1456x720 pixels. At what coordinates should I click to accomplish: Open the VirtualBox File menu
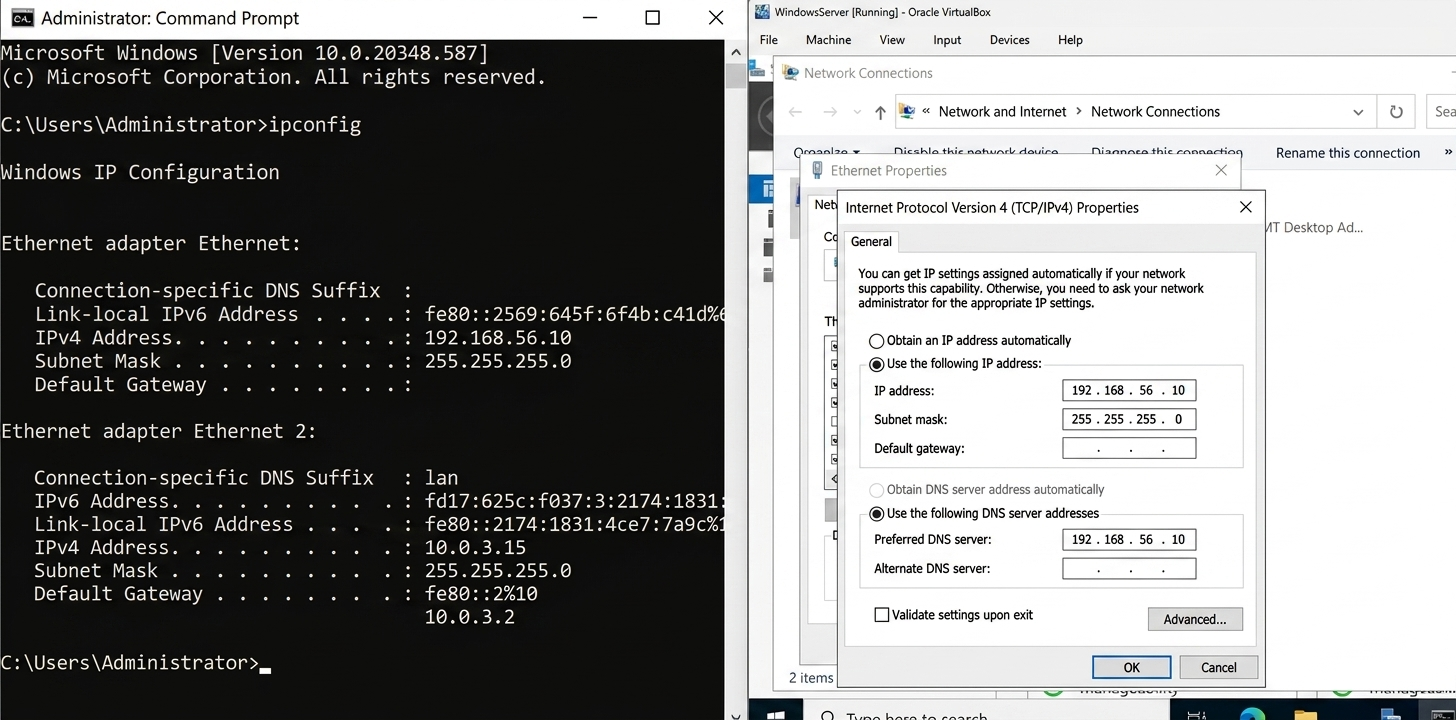click(768, 40)
